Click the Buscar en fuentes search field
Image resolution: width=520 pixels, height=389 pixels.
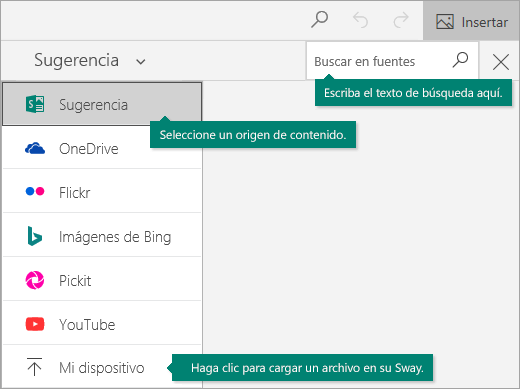click(381, 61)
